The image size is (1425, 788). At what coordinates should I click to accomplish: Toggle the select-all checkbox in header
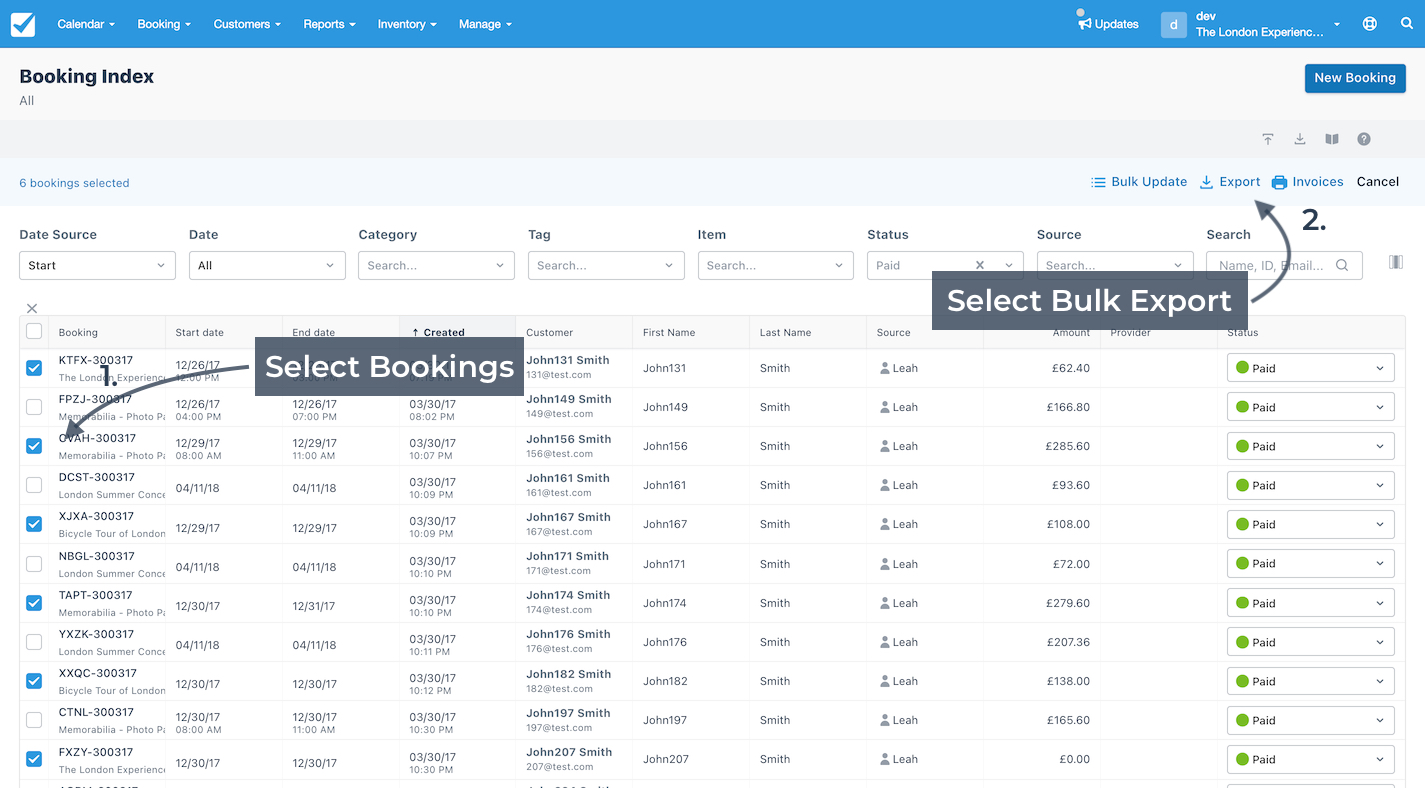(34, 331)
